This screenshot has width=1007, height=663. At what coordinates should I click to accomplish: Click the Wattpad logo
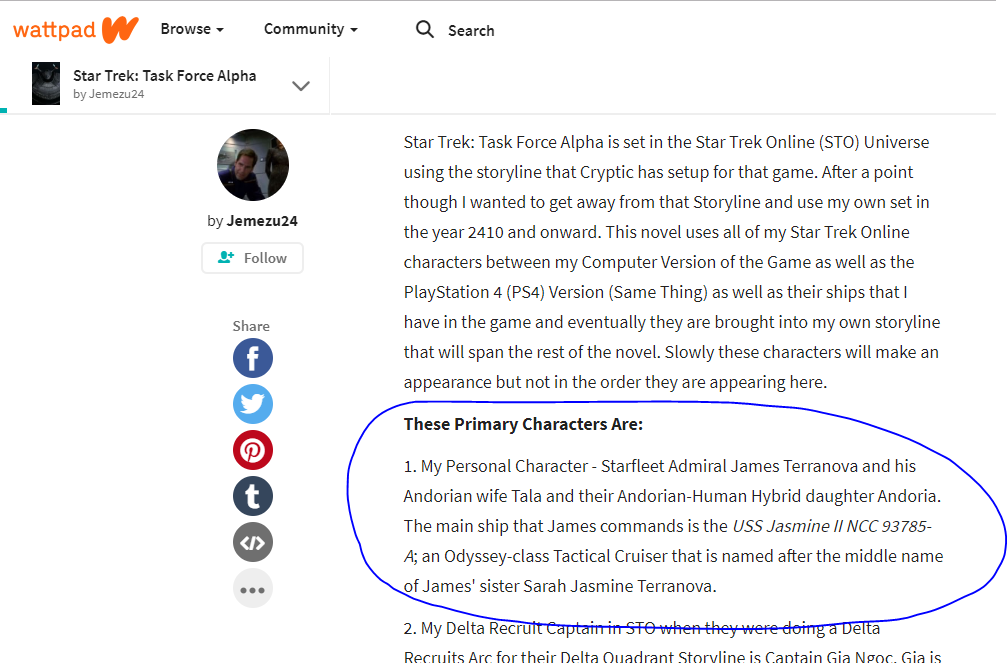tap(76, 30)
